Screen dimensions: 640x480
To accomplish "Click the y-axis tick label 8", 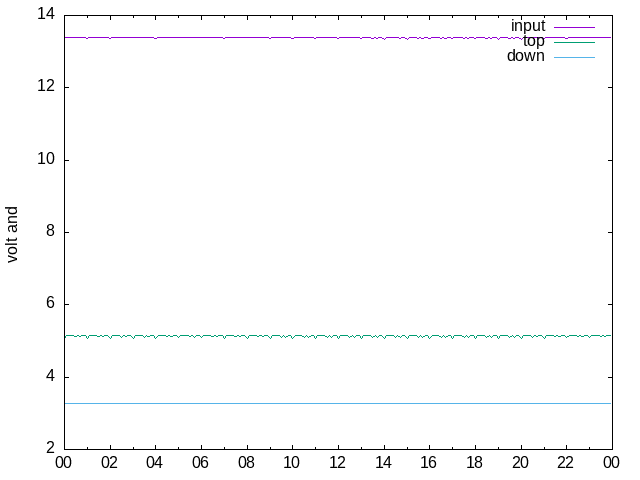I will coord(49,232).
